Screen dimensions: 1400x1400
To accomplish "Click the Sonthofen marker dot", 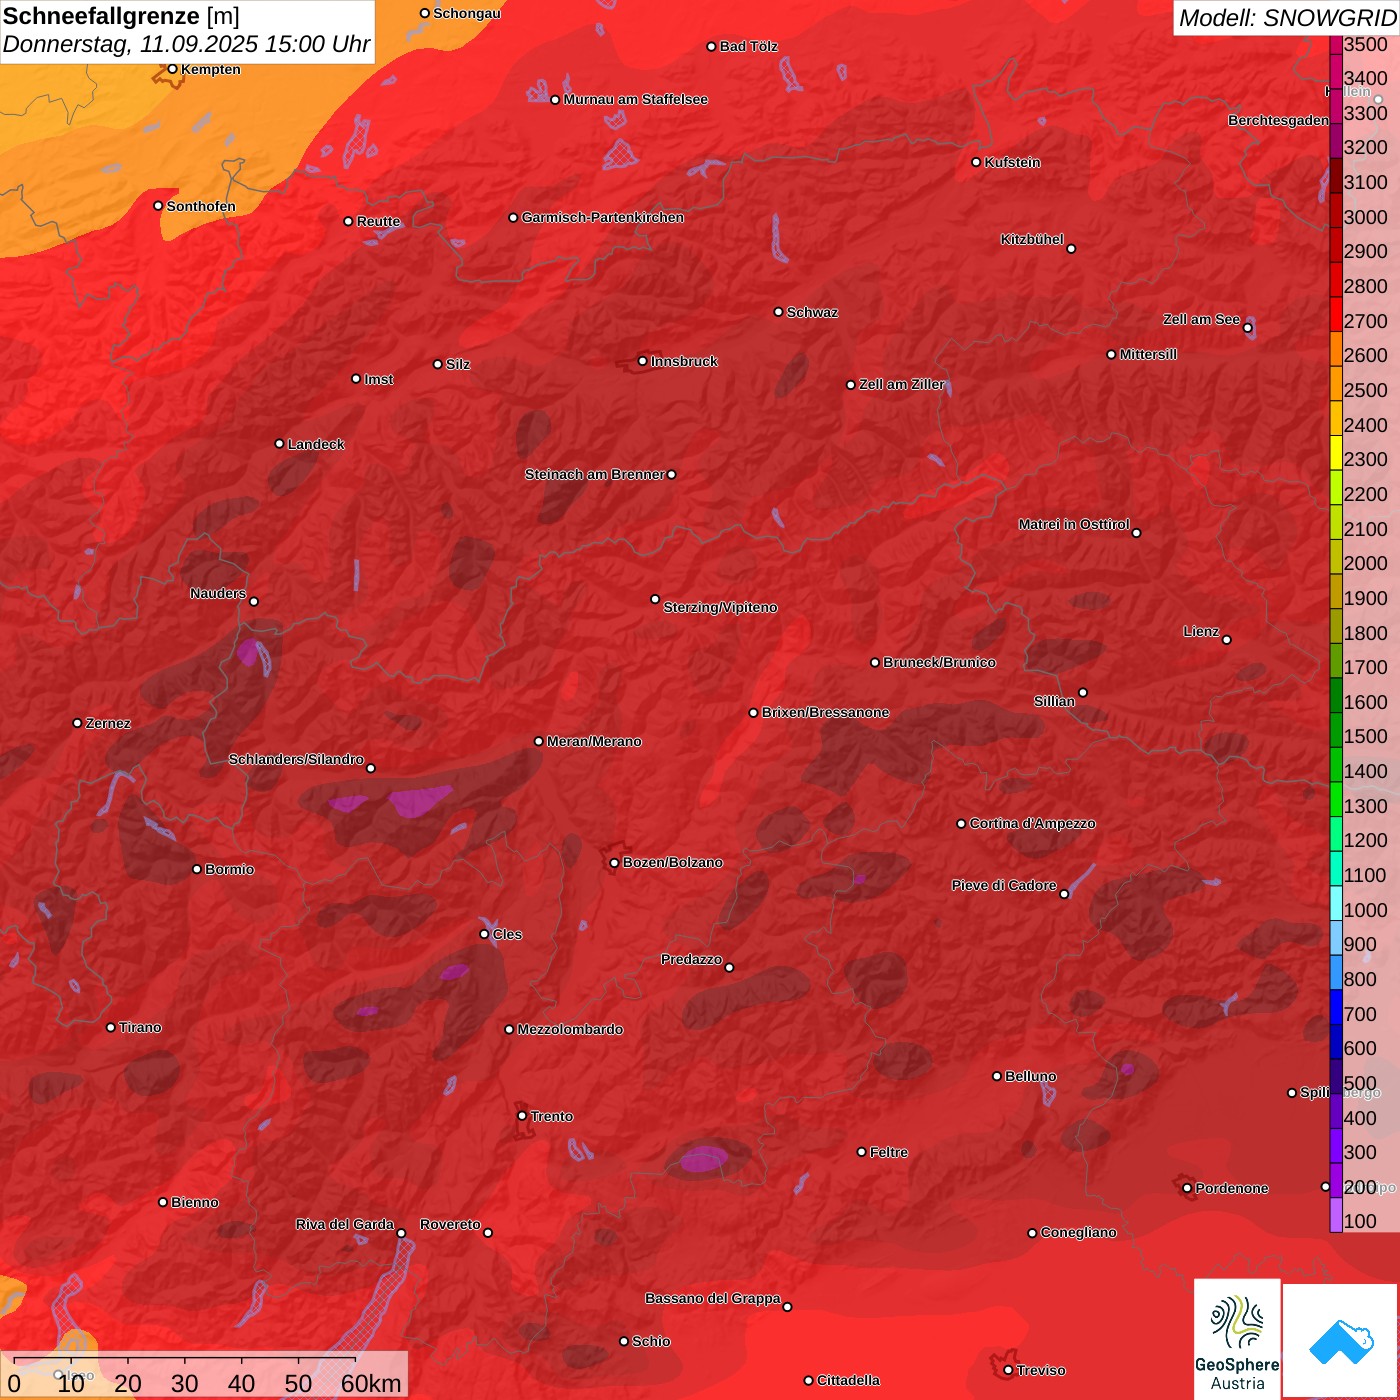I will pyautogui.click(x=158, y=206).
